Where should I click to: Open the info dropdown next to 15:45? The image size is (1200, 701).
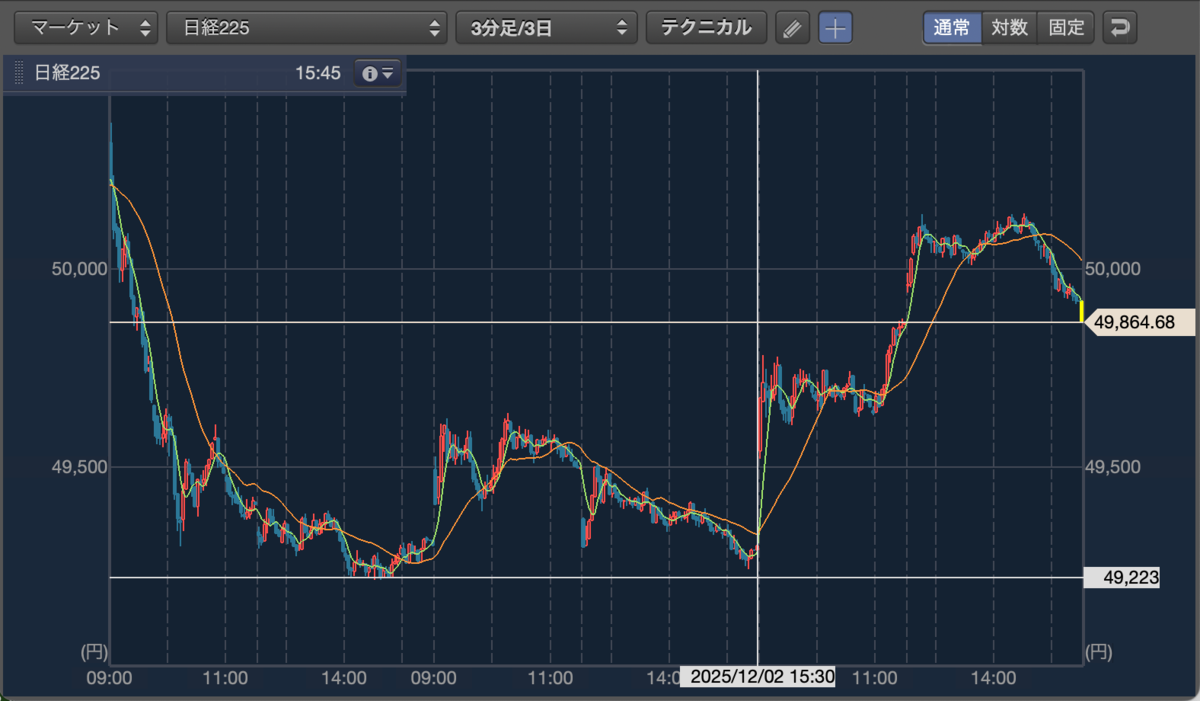click(x=378, y=73)
